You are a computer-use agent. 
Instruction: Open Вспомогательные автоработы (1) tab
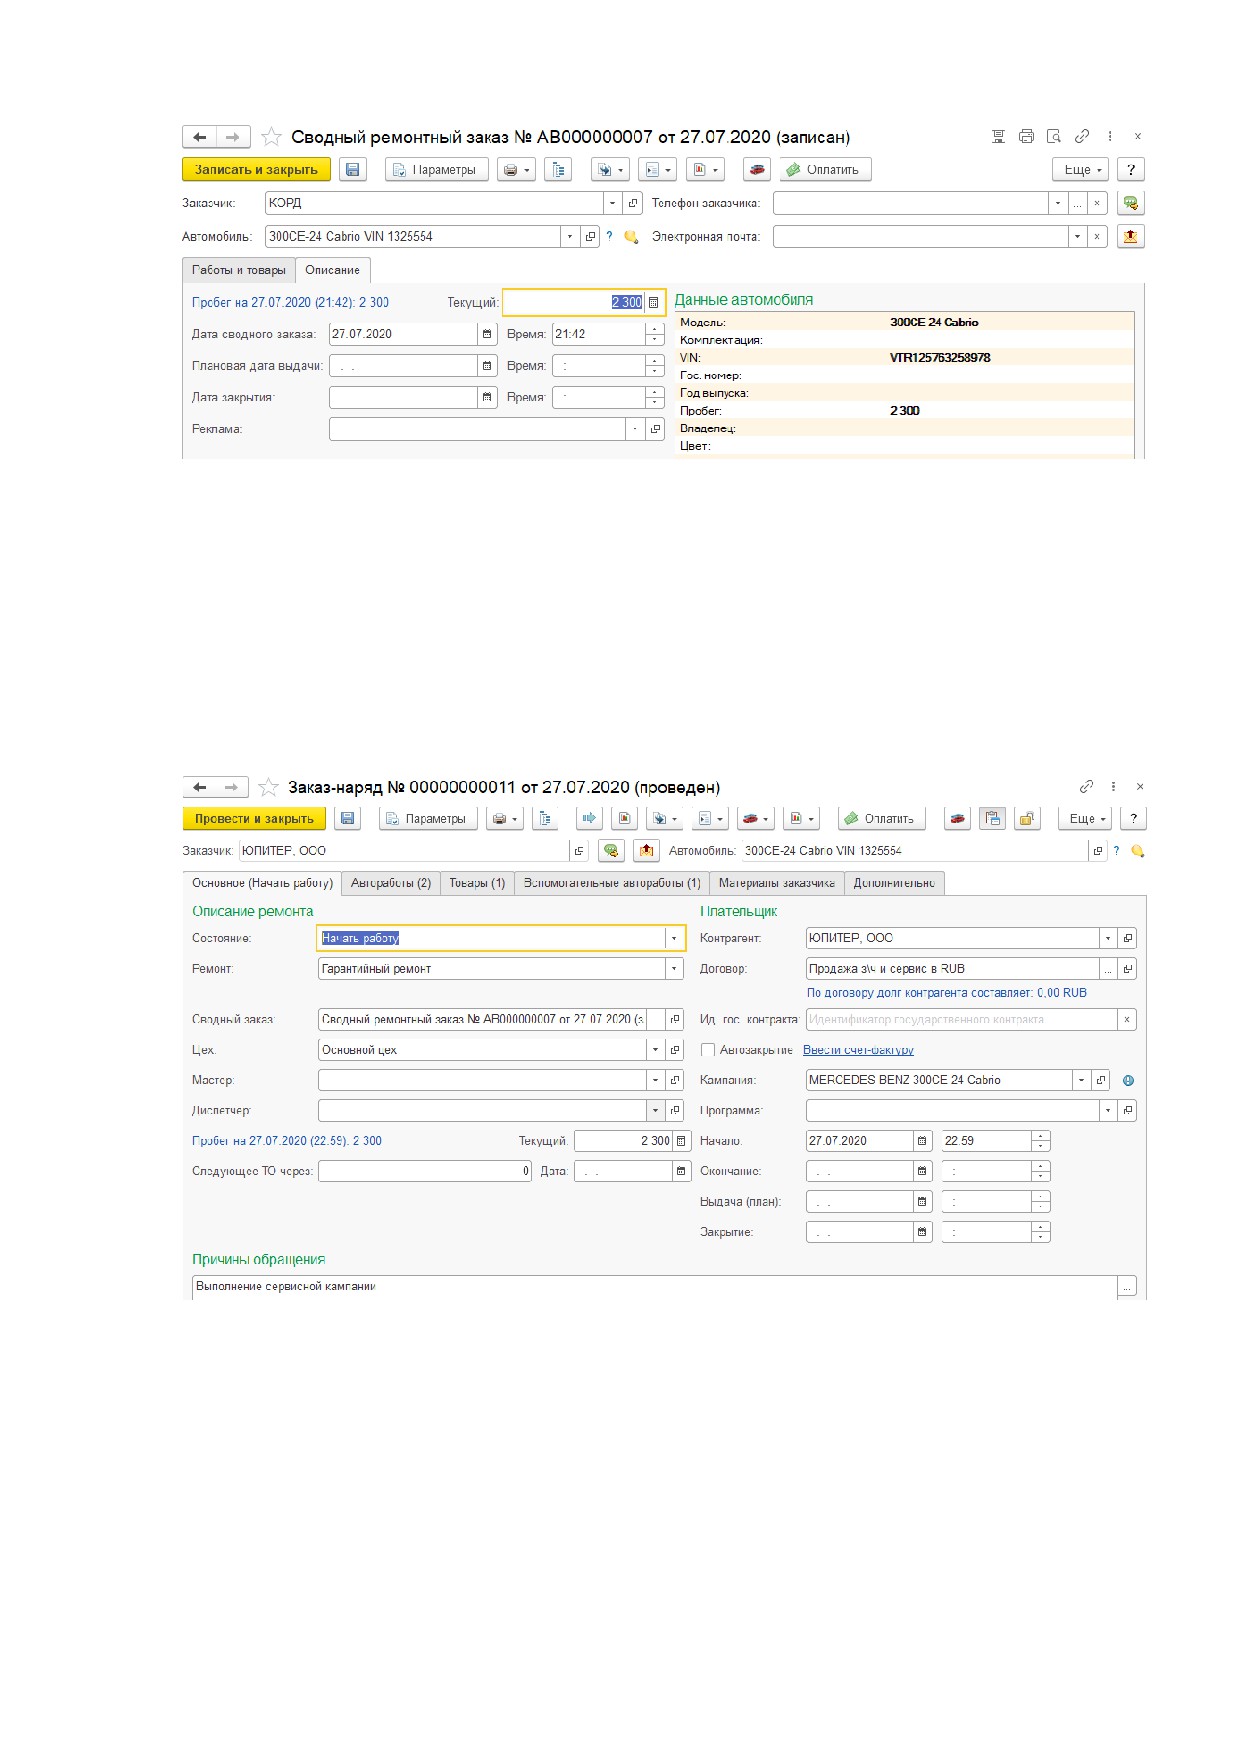(x=612, y=883)
